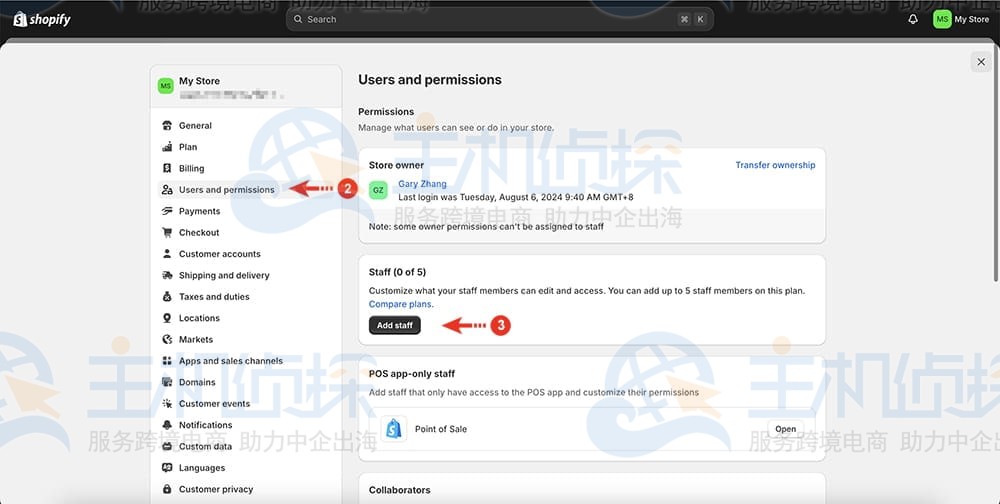Click the Plan chart icon in the sidebar
This screenshot has width=1000, height=504.
[x=167, y=147]
